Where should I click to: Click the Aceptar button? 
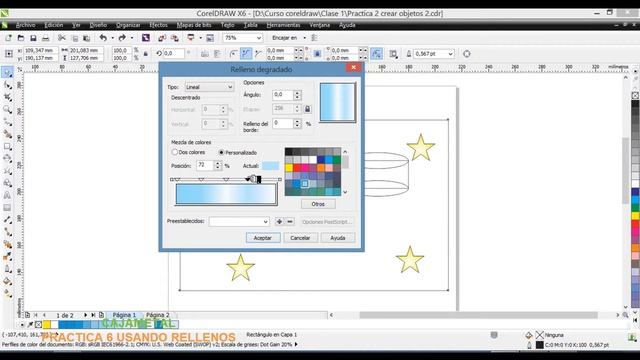263,238
